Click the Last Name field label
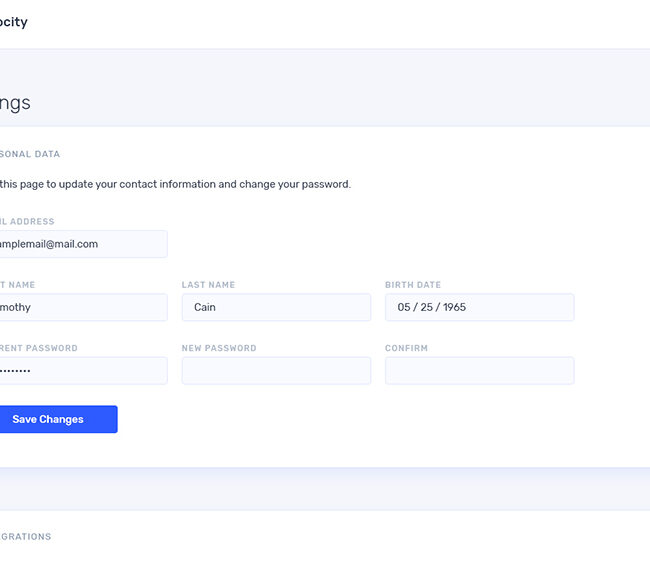 pos(208,285)
